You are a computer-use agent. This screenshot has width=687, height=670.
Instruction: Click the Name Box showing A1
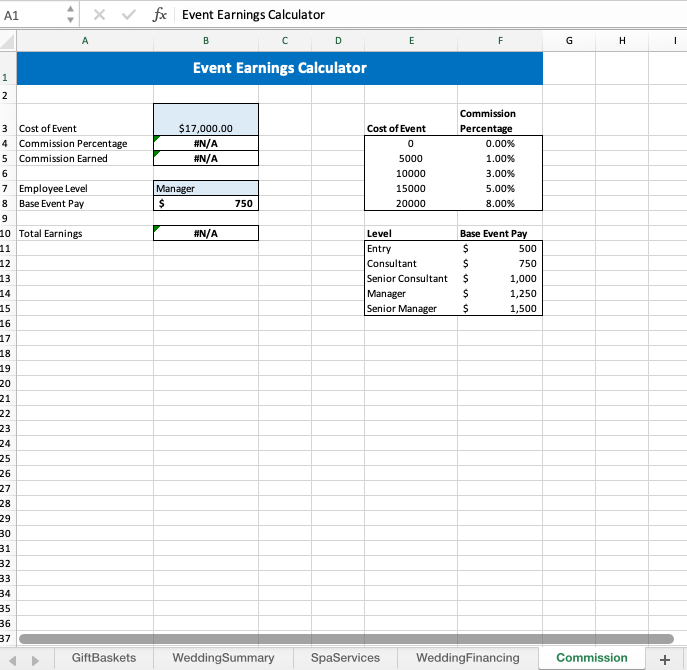coord(33,15)
